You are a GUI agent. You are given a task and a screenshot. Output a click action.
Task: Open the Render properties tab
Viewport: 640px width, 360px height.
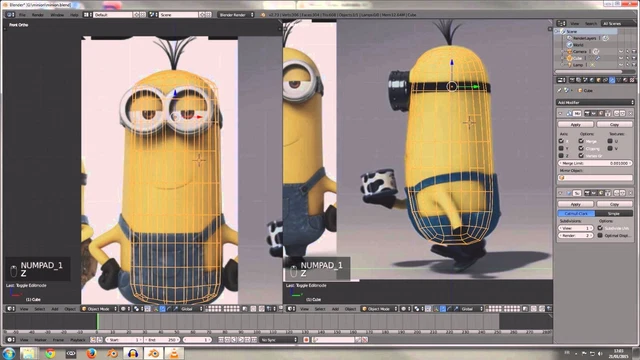click(x=572, y=80)
